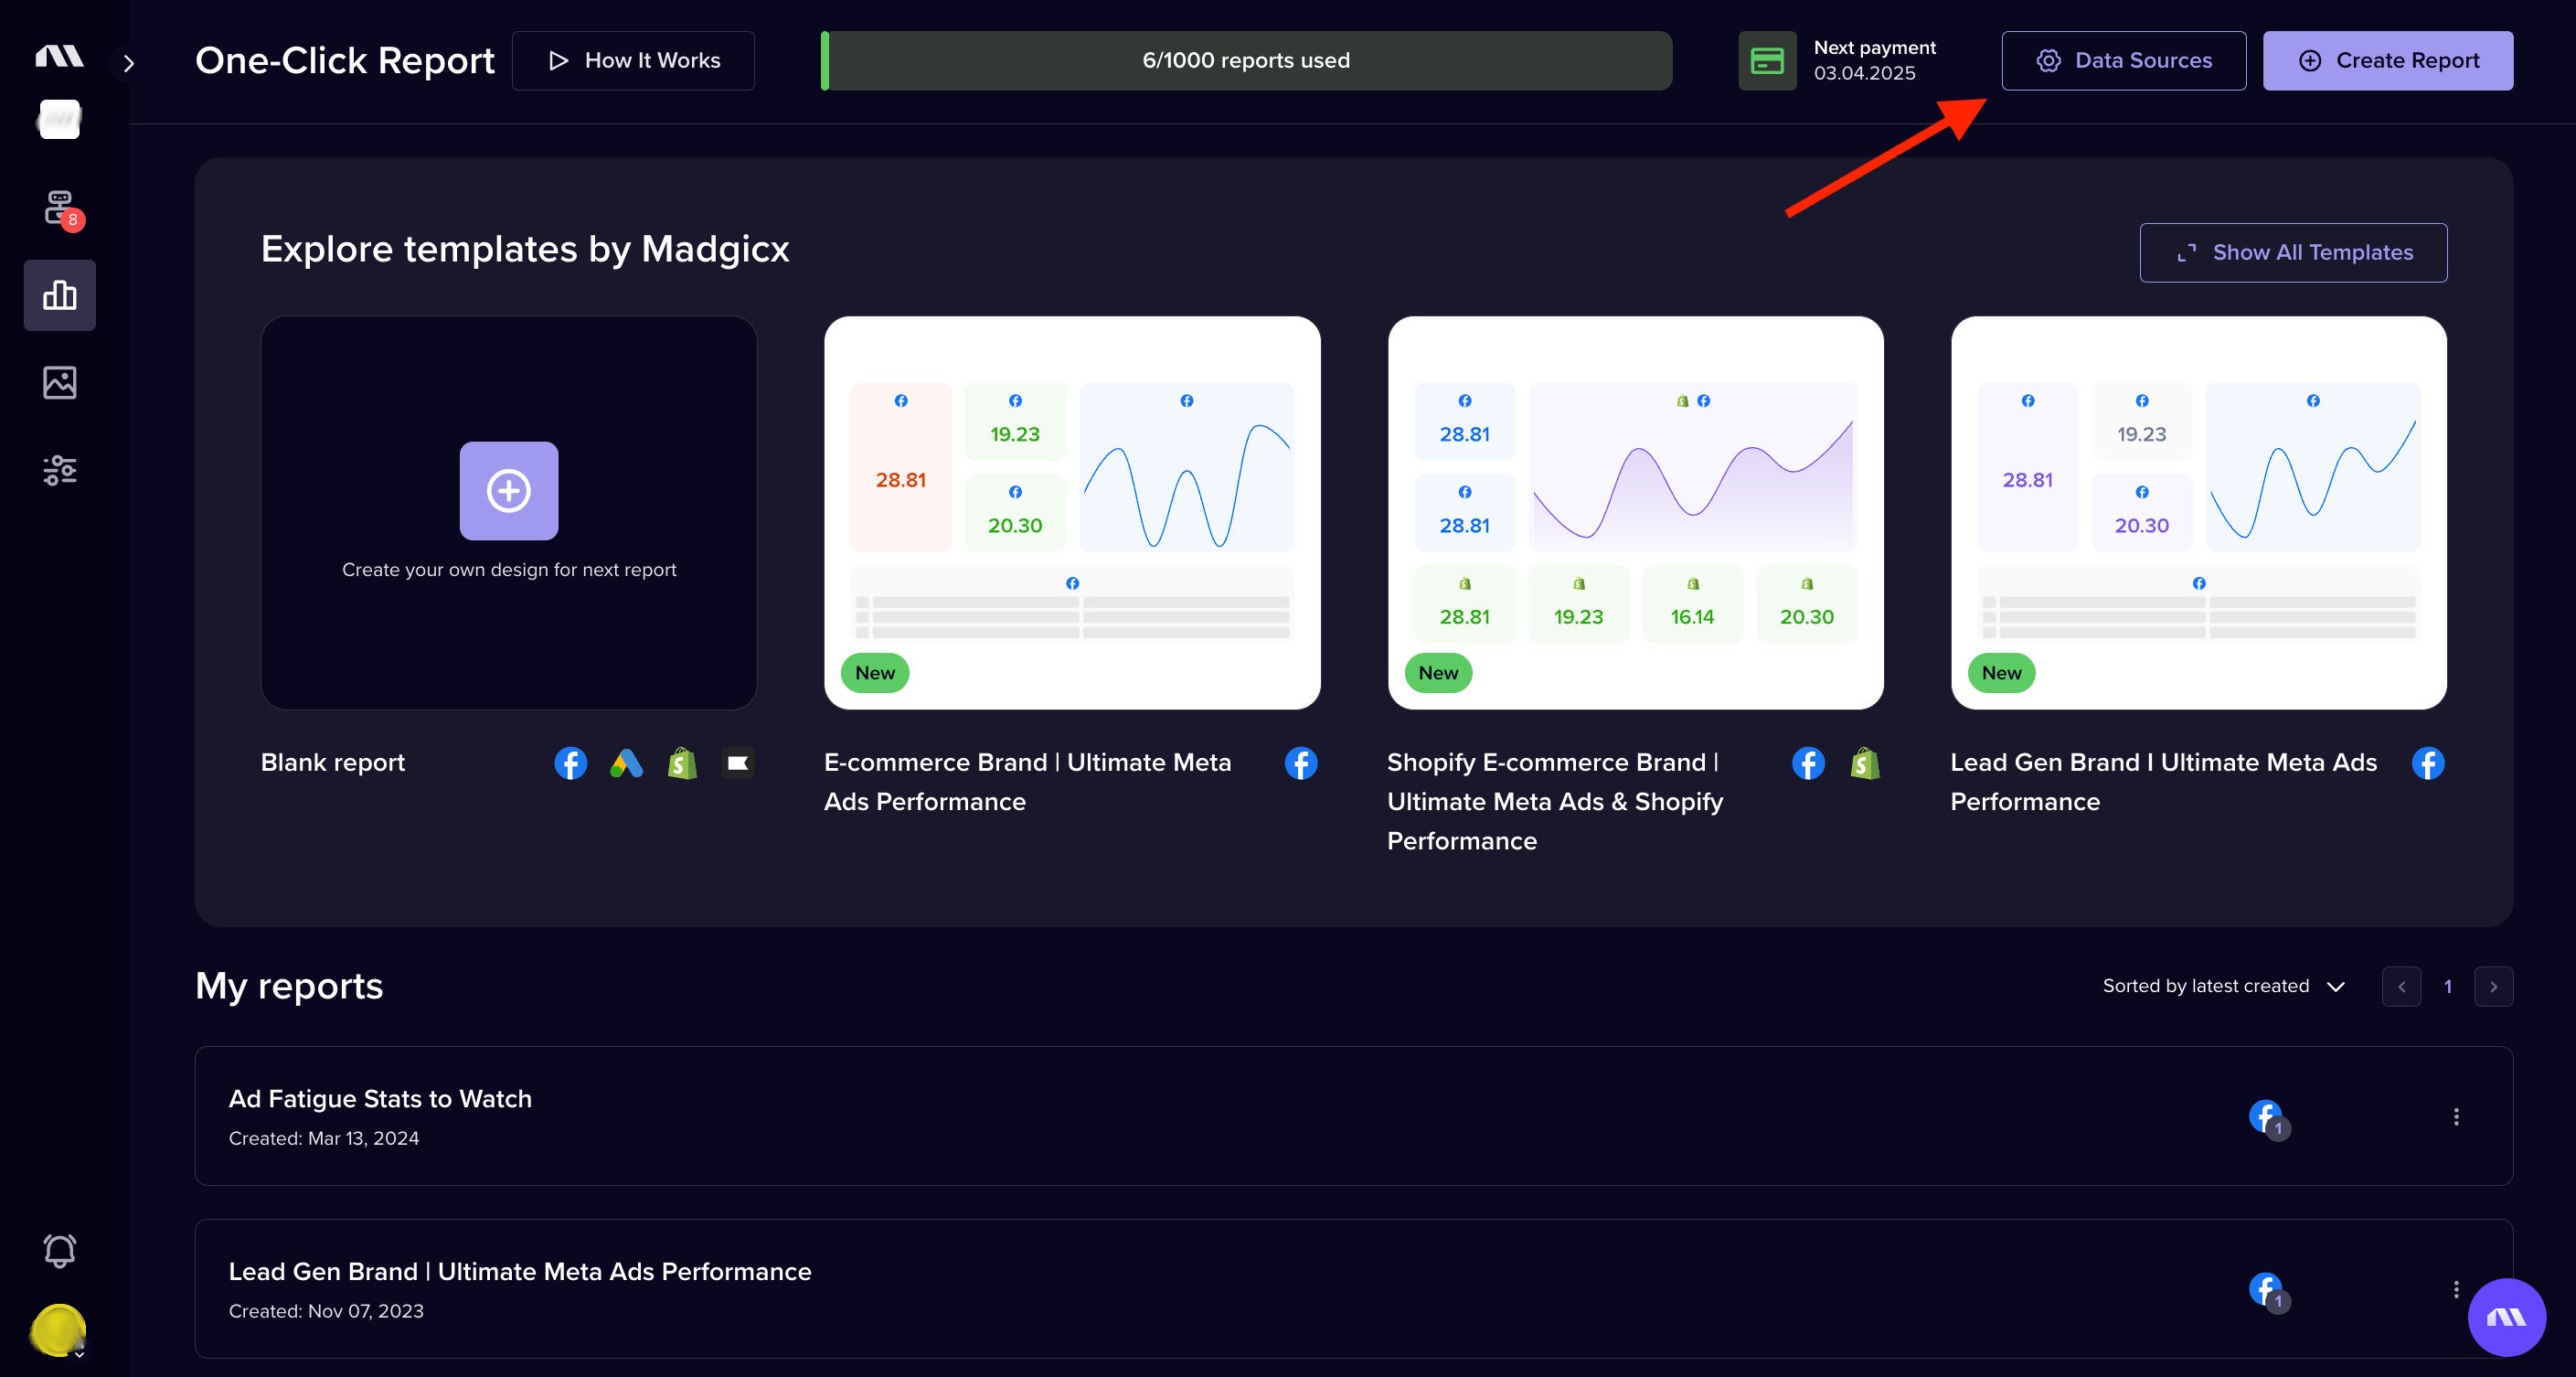Click page number 1 in pagination
The image size is (2576, 1377).
2448,987
